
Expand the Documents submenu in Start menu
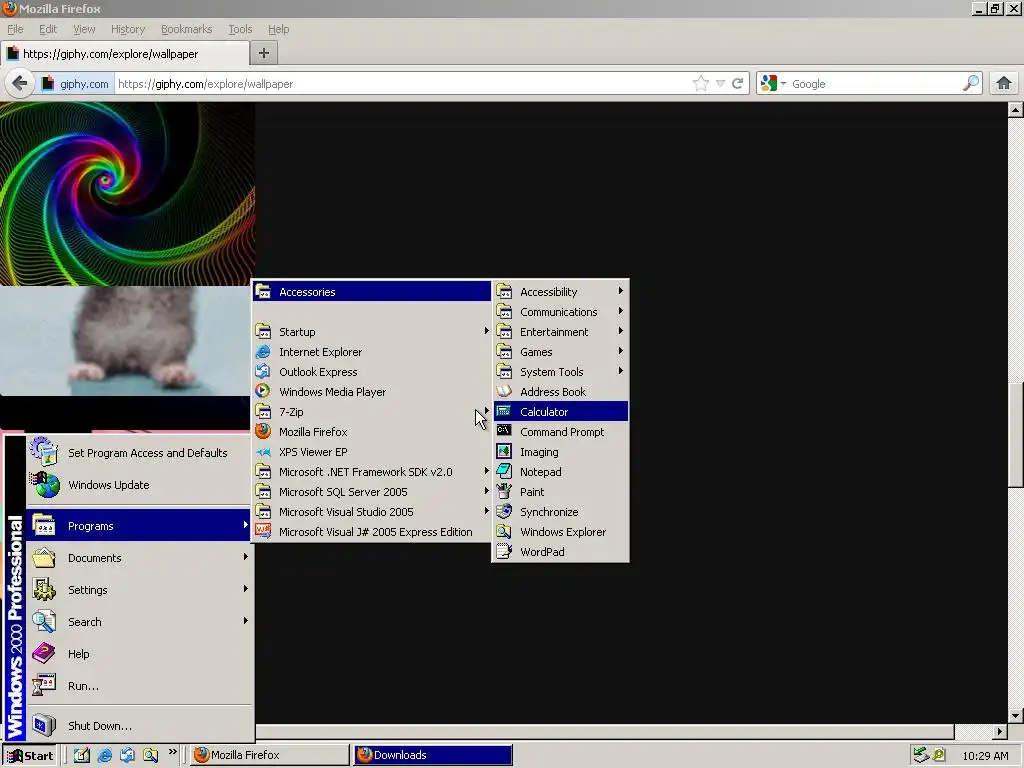[245, 557]
